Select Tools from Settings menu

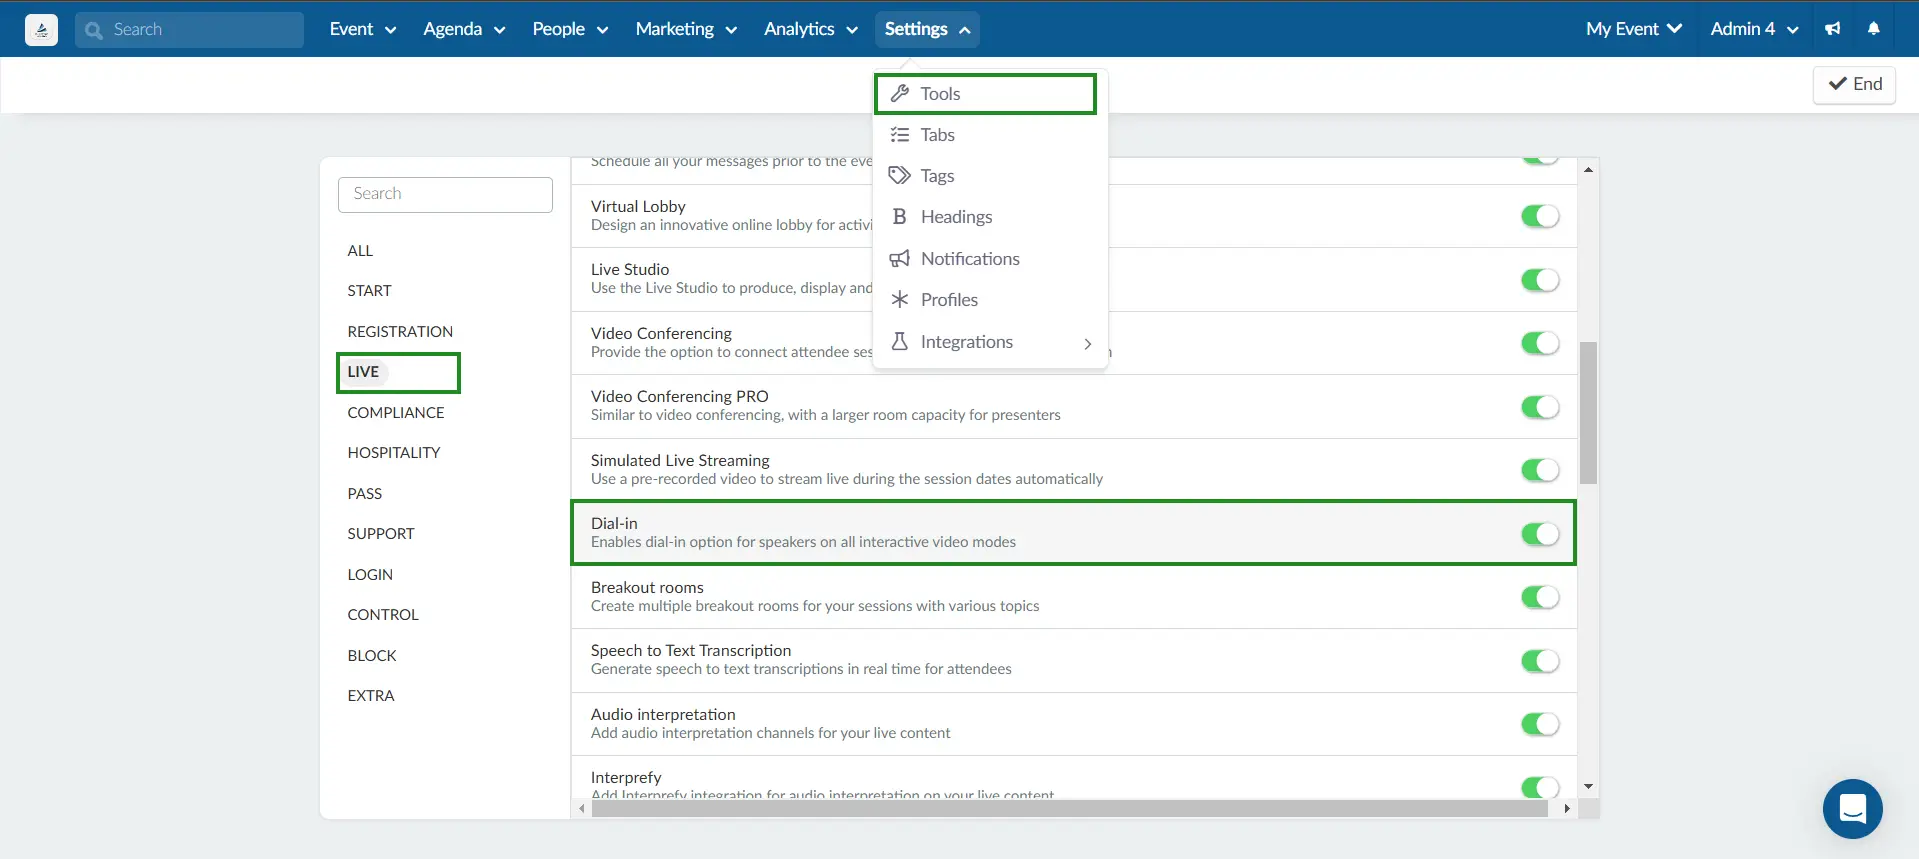[986, 93]
